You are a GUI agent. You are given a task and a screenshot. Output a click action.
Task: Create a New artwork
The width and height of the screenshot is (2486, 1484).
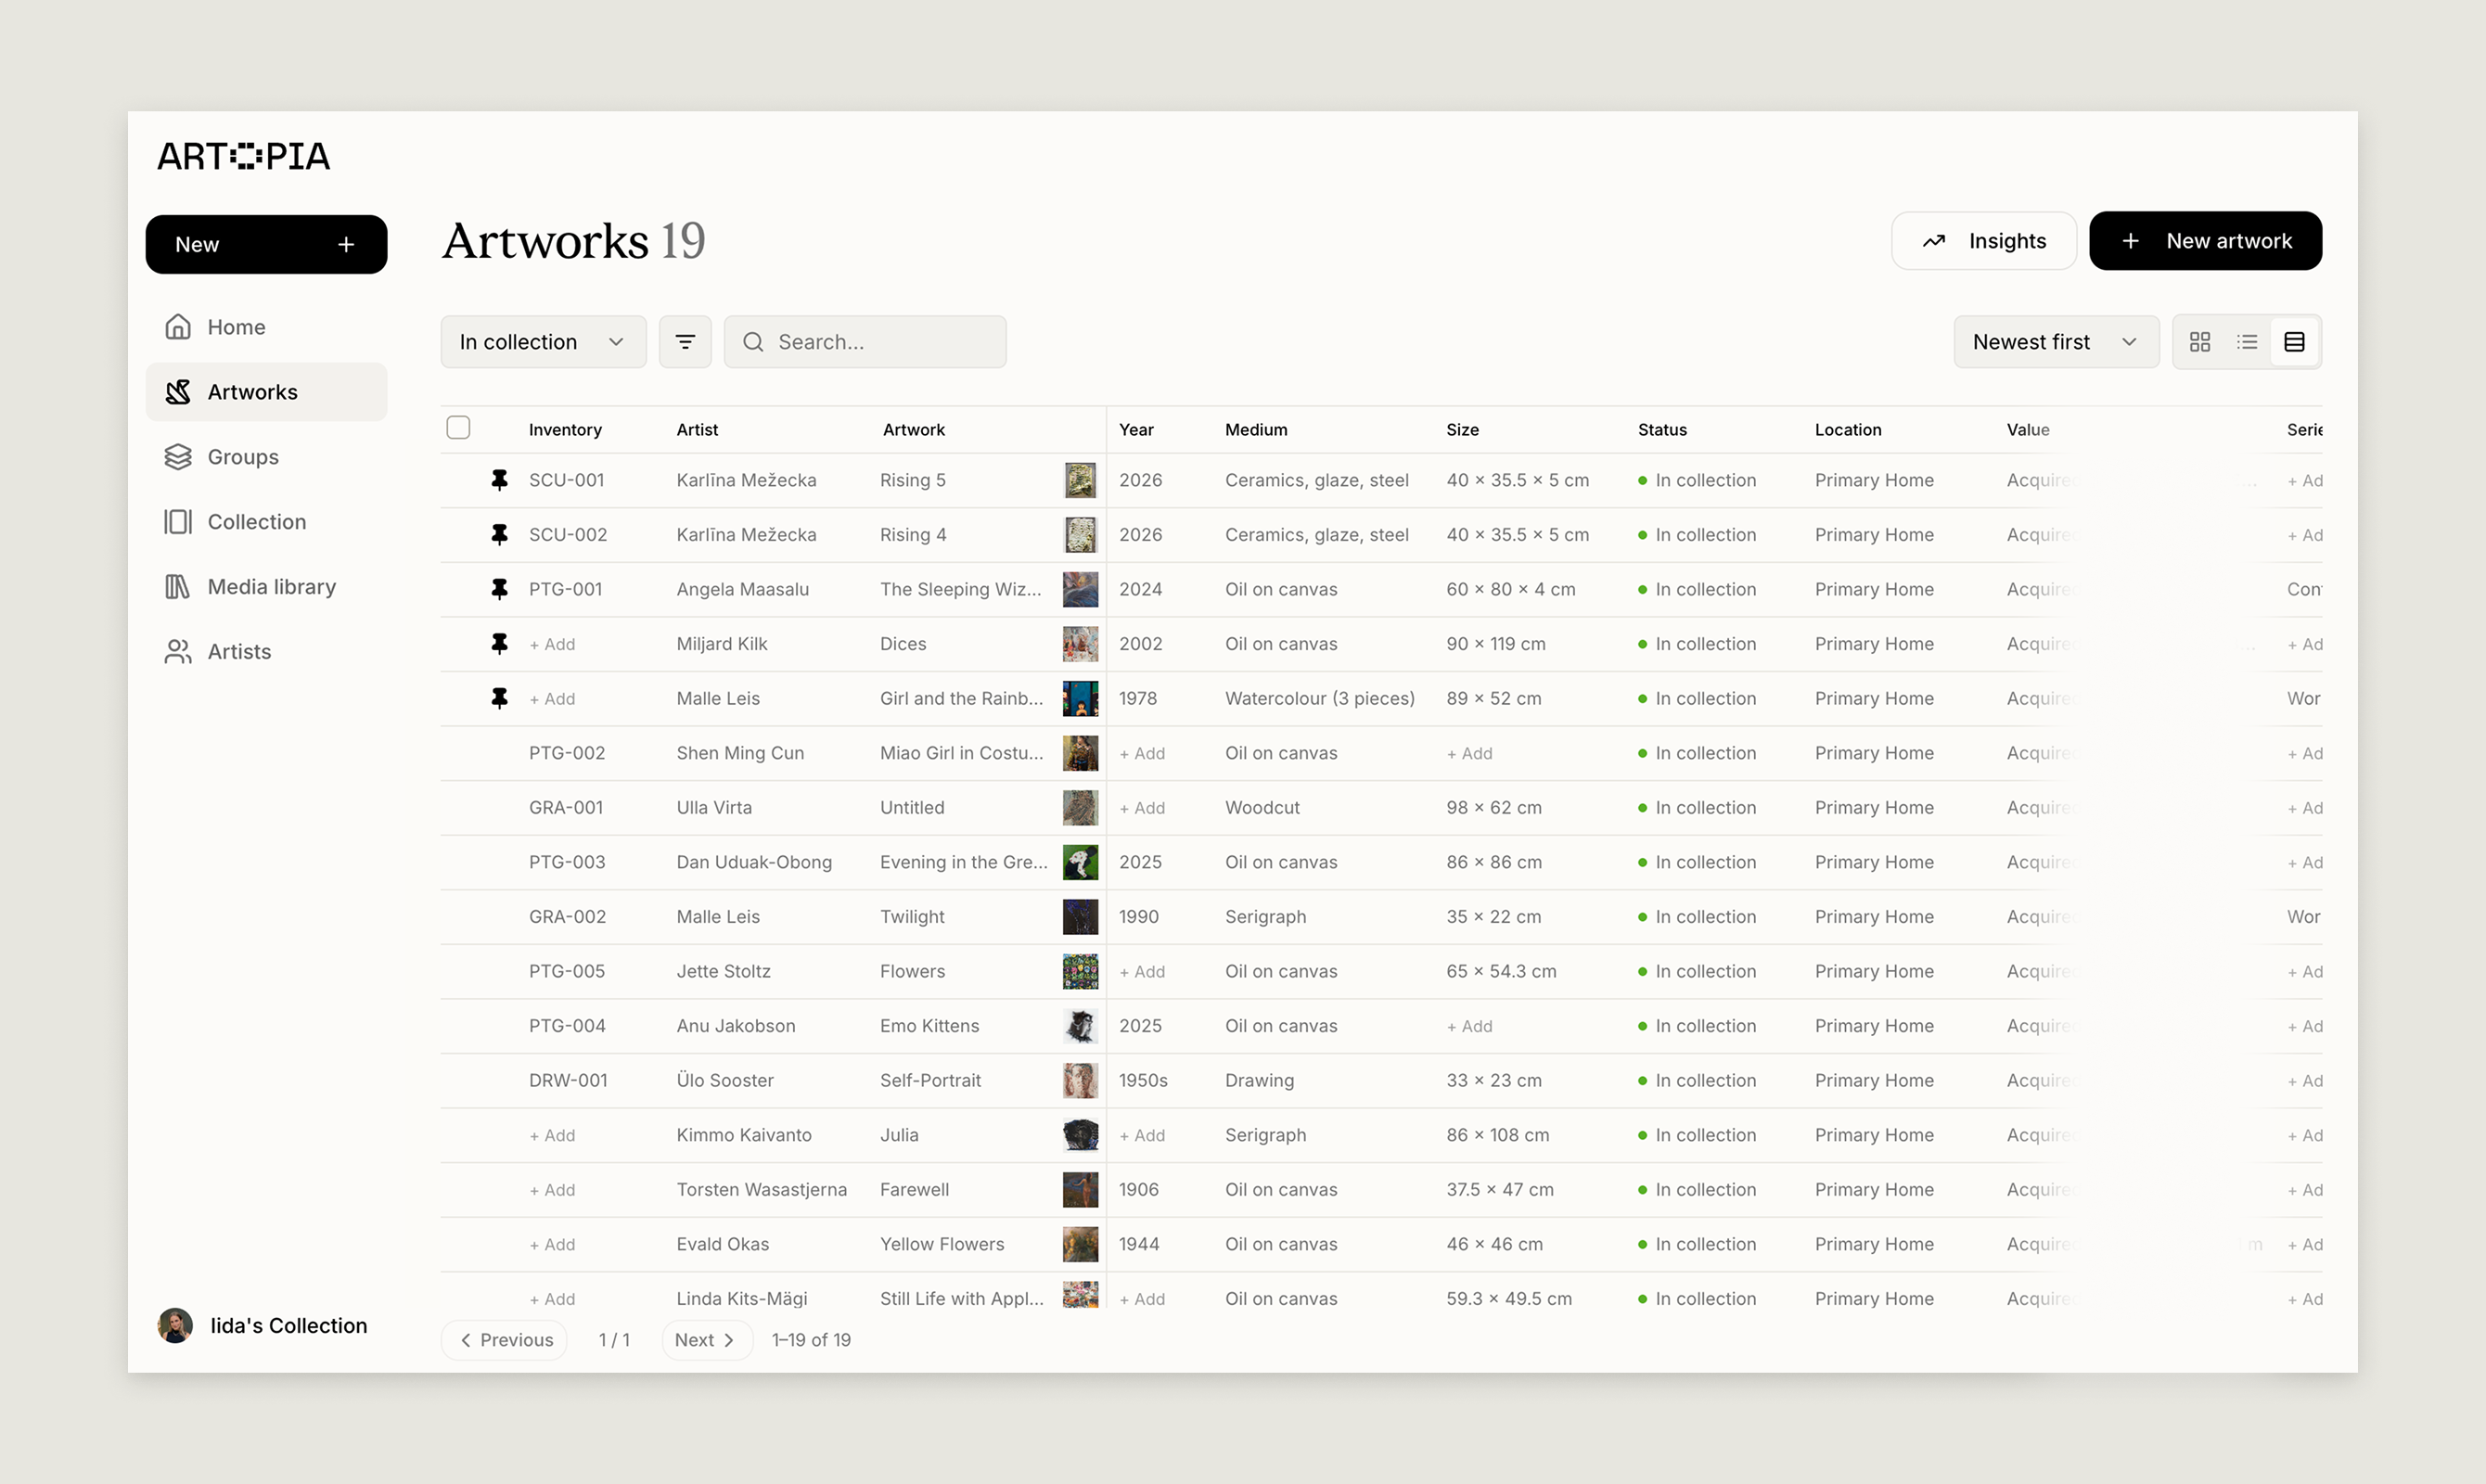pos(2205,241)
